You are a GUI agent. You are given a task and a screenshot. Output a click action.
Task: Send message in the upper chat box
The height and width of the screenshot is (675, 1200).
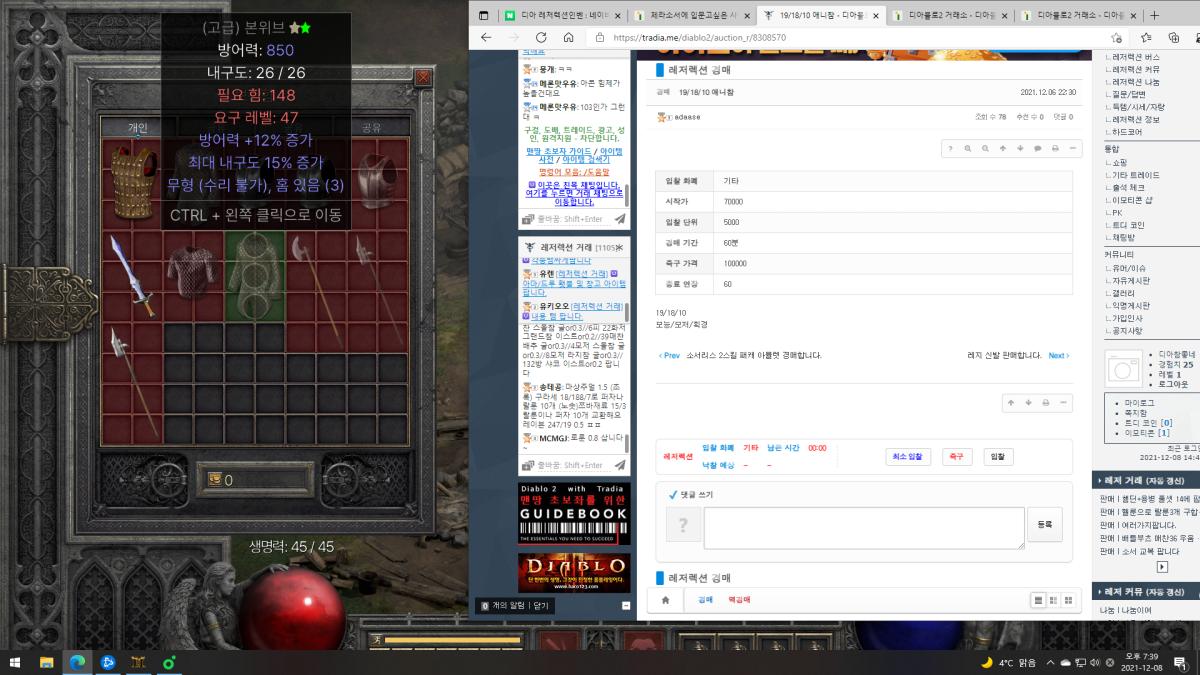coord(620,218)
